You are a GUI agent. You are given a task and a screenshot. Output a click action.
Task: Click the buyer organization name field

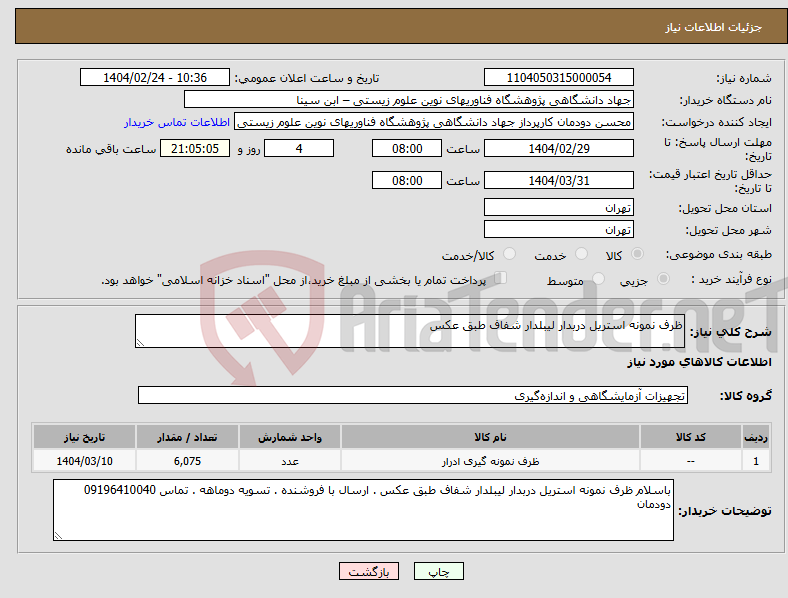click(x=409, y=99)
